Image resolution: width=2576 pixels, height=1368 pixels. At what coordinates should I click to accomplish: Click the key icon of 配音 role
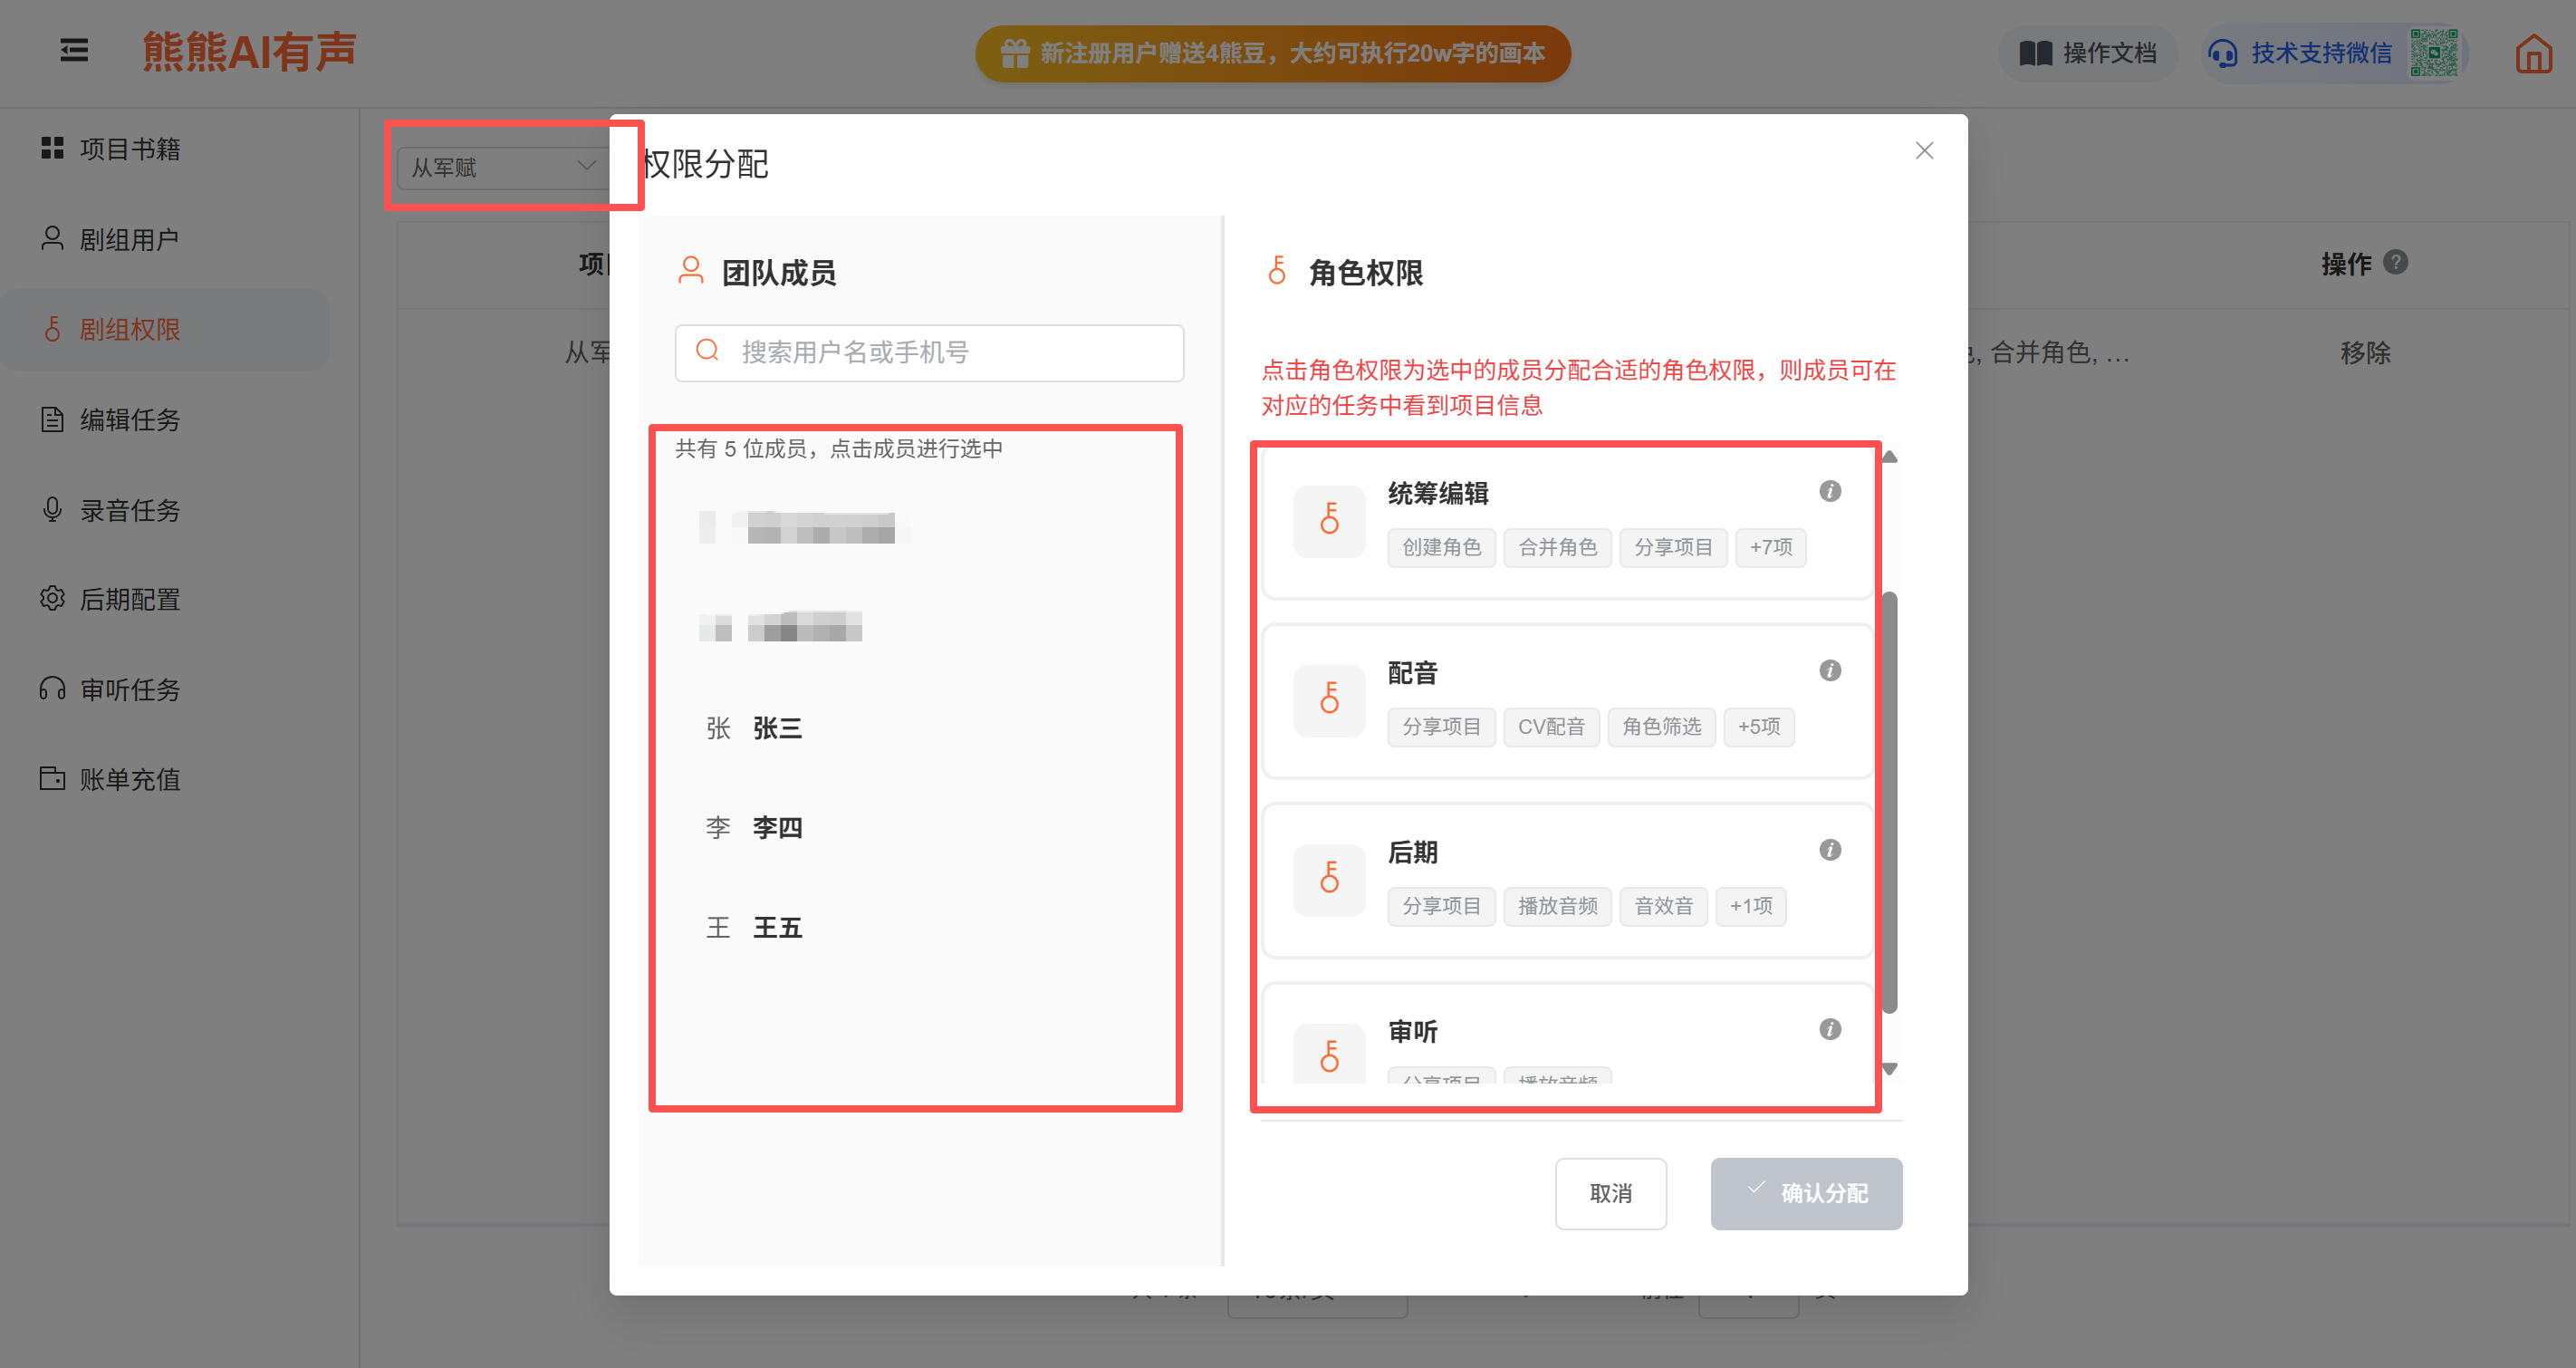pyautogui.click(x=1329, y=698)
